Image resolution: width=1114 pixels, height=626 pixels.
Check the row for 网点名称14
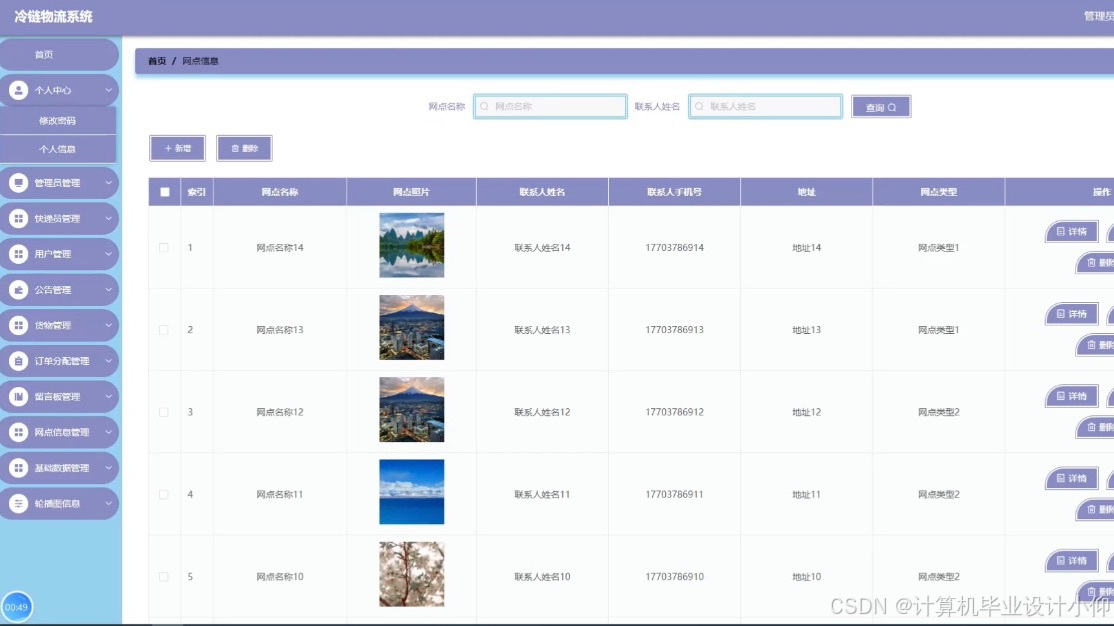point(164,248)
